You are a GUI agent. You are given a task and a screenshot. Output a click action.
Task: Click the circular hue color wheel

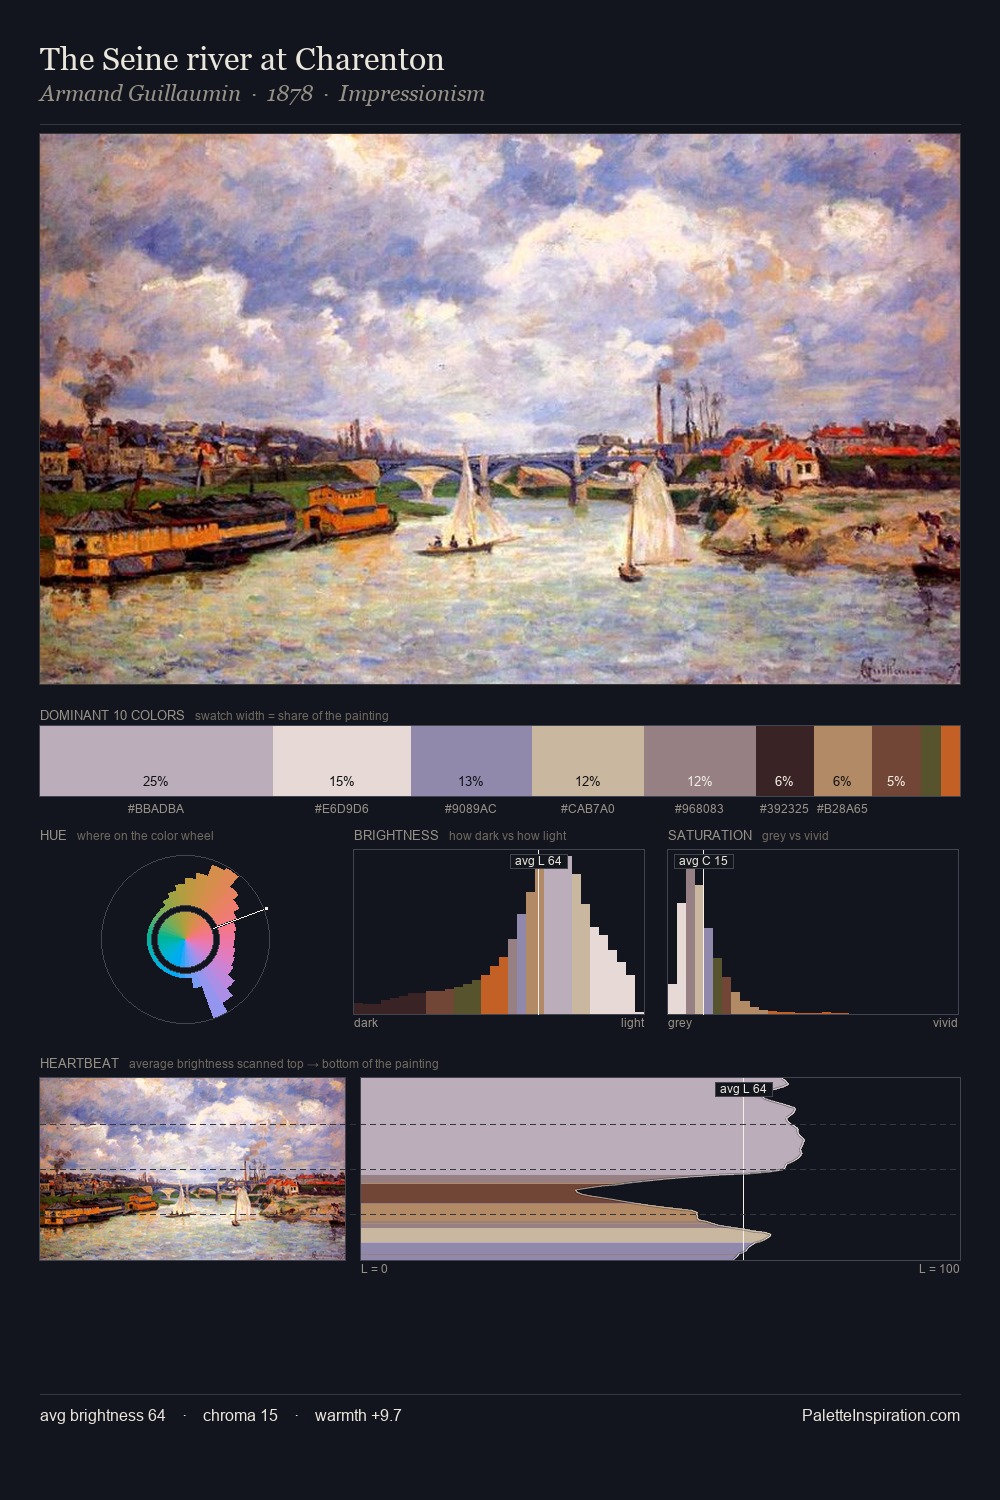tap(185, 939)
